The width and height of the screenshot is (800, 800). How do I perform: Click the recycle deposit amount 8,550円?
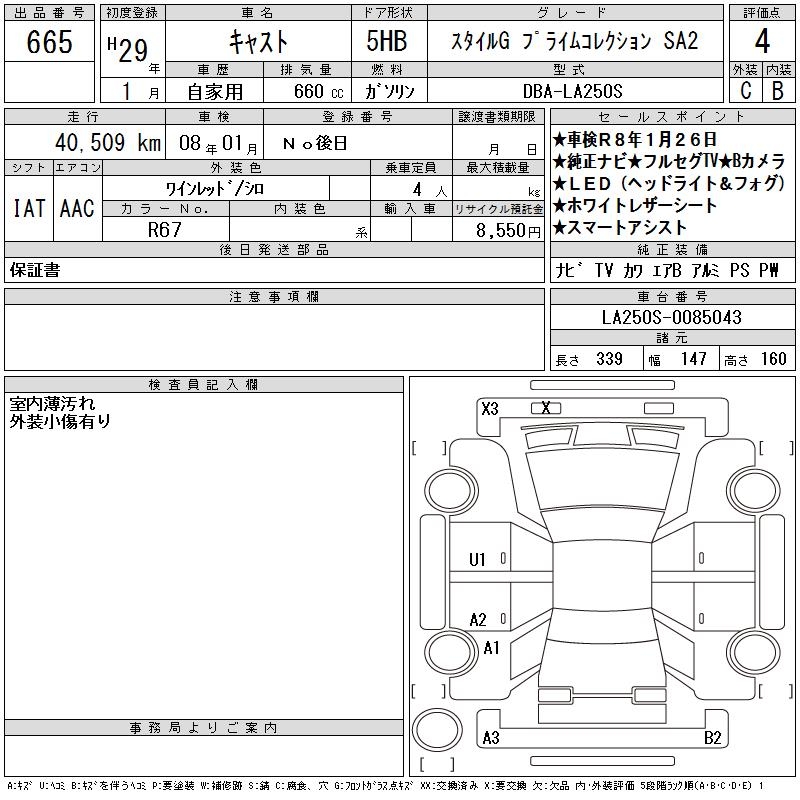pos(498,229)
